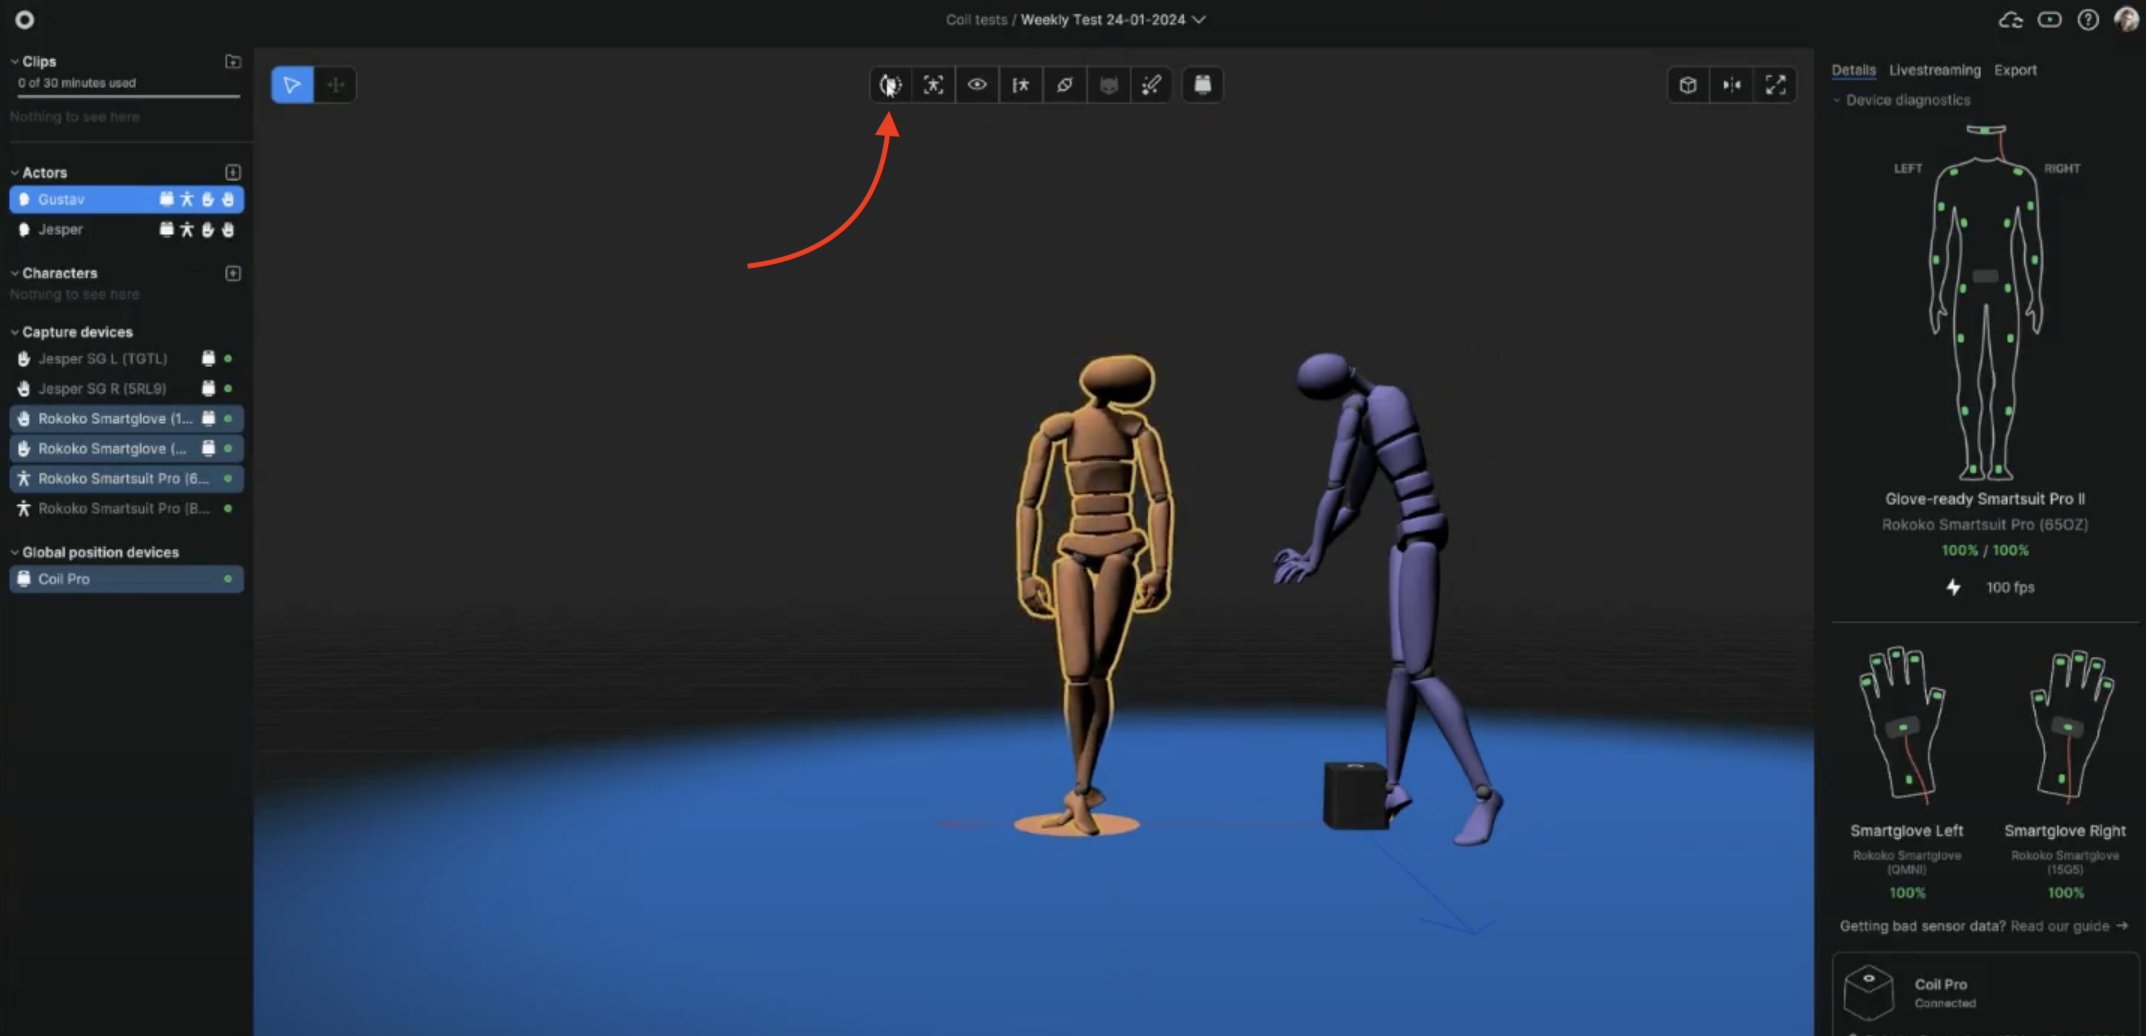Select the pointer selection tool
The width and height of the screenshot is (2146, 1036).
coord(292,85)
